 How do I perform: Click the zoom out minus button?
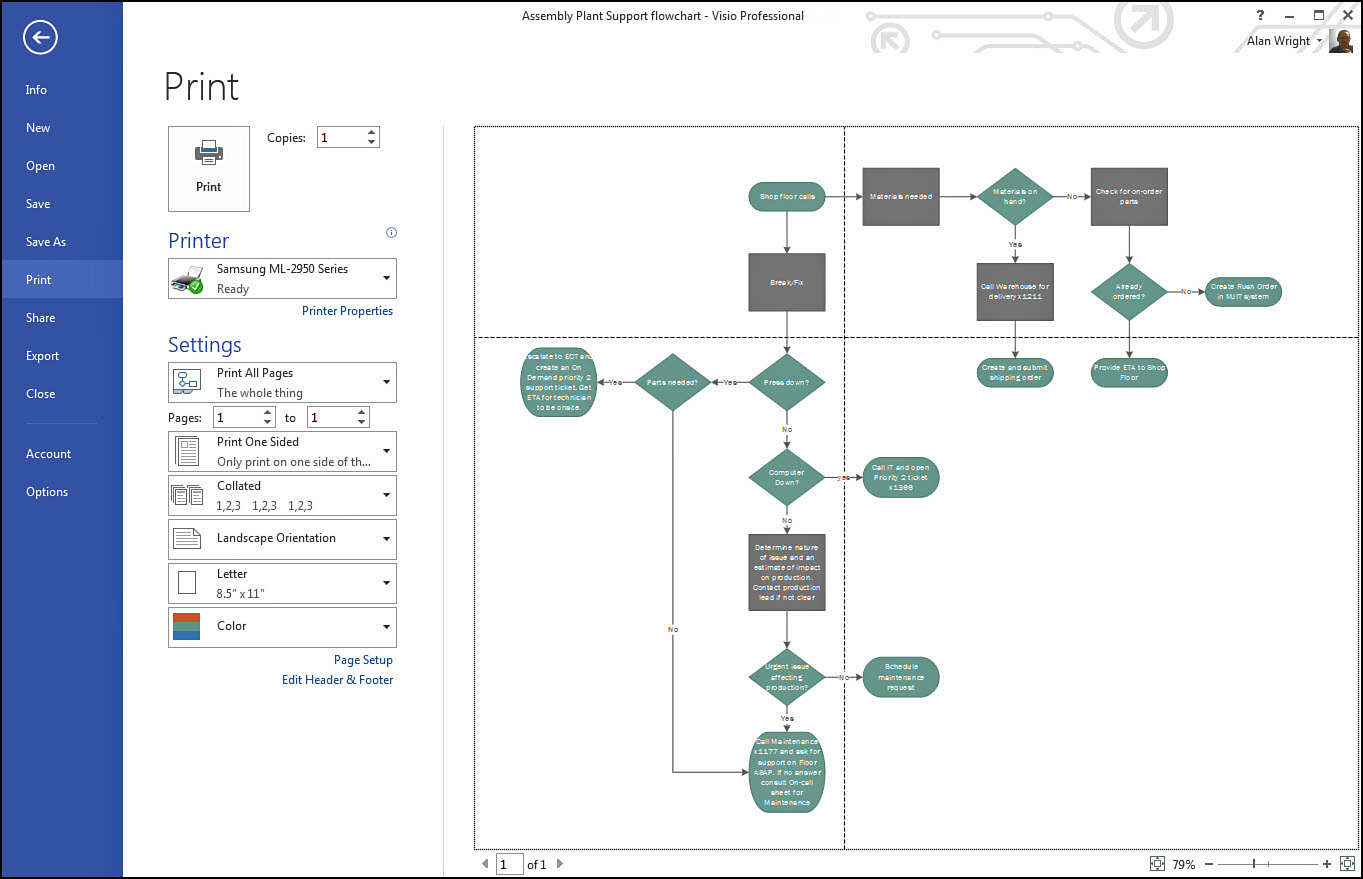[1209, 864]
